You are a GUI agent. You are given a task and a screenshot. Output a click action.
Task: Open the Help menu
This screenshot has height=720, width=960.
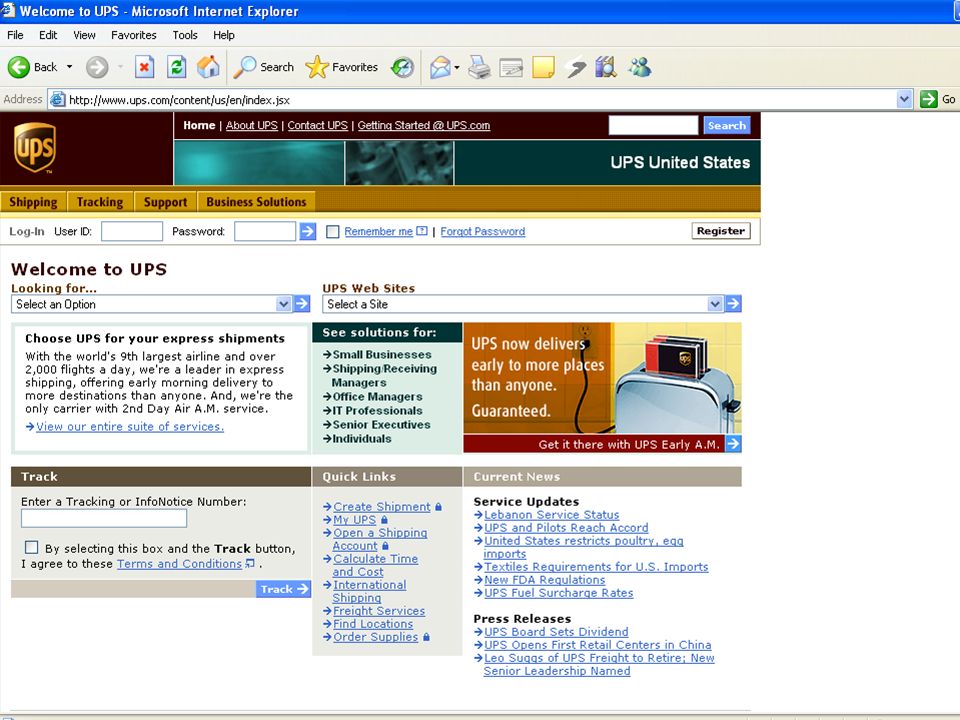(223, 35)
